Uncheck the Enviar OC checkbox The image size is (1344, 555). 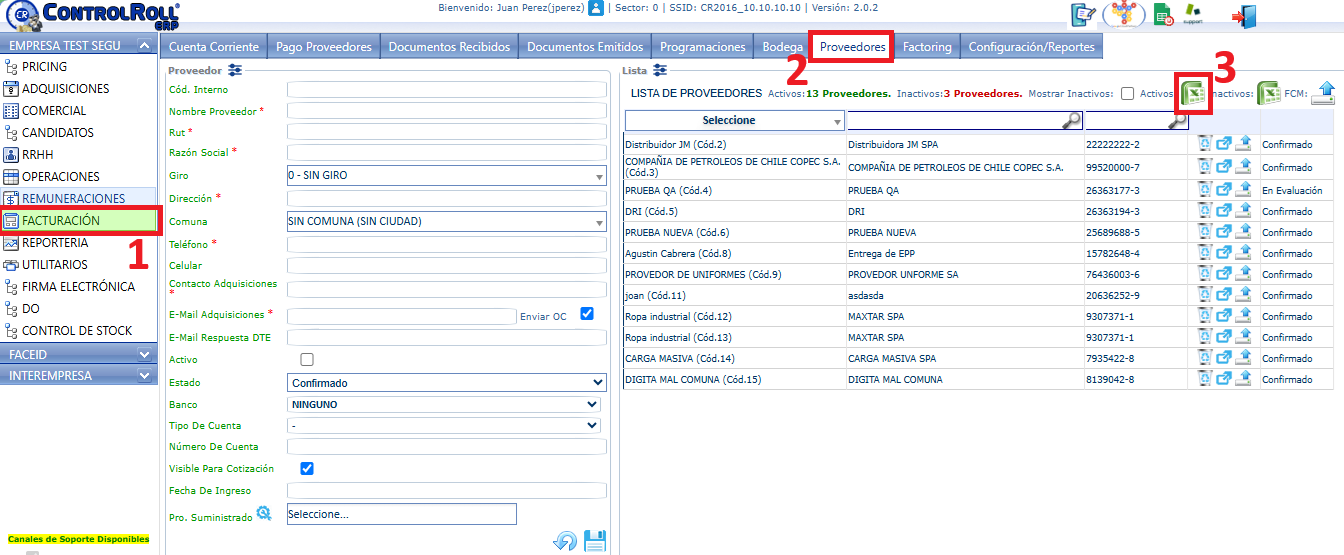click(587, 314)
